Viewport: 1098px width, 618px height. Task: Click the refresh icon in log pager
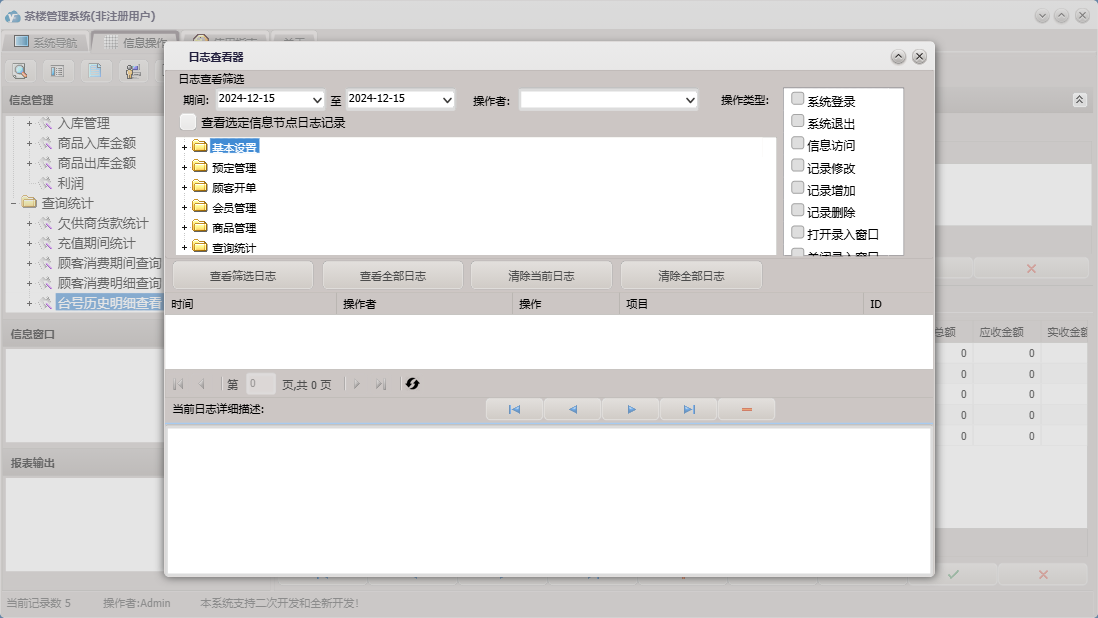coord(412,384)
